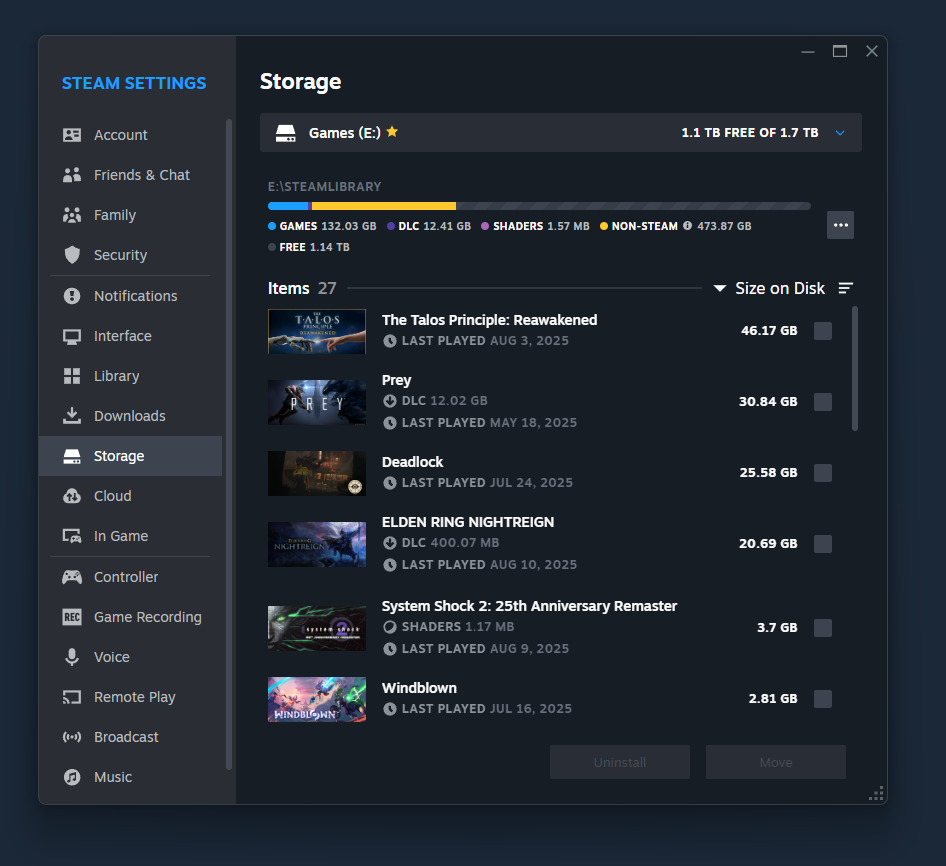
Task: Click the Prey DLC download icon
Action: coord(390,401)
